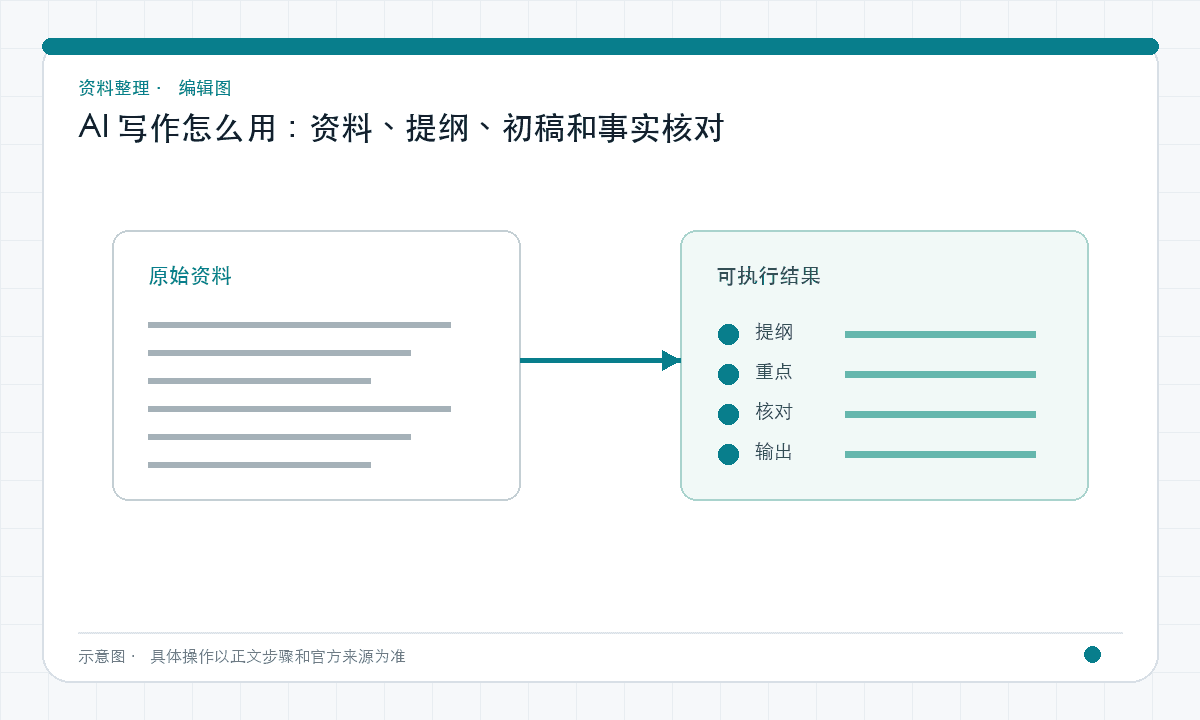This screenshot has height=720, width=1200.
Task: Click the '提纲' label
Action: tap(774, 332)
